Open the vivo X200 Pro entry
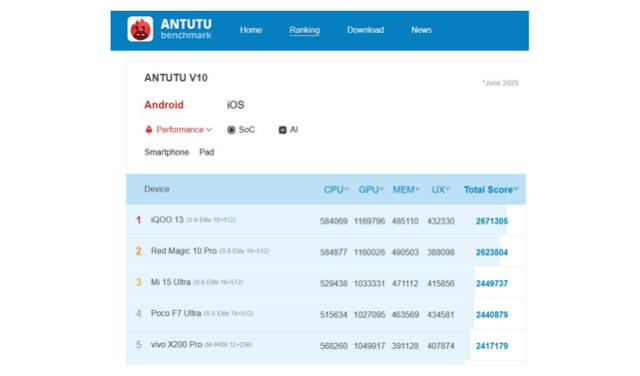 176,345
